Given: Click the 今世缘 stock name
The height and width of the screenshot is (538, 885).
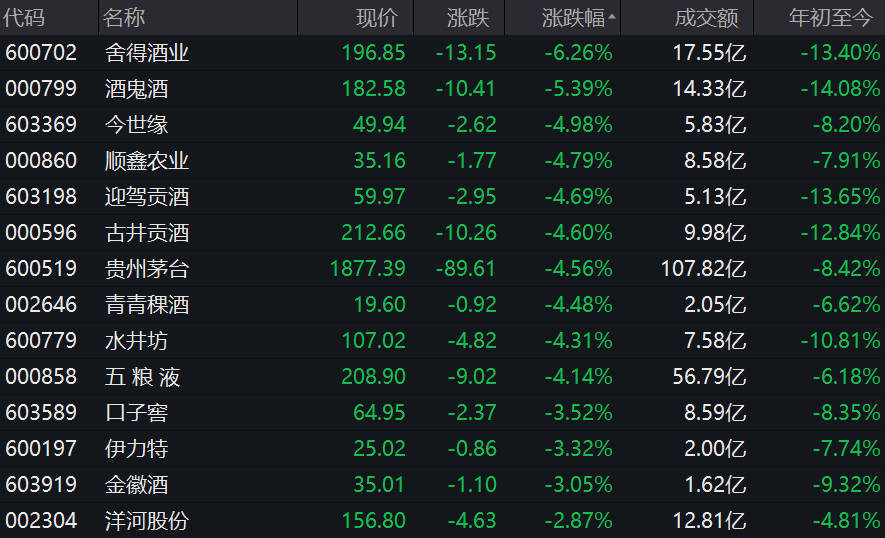Looking at the screenshot, I should tap(136, 125).
